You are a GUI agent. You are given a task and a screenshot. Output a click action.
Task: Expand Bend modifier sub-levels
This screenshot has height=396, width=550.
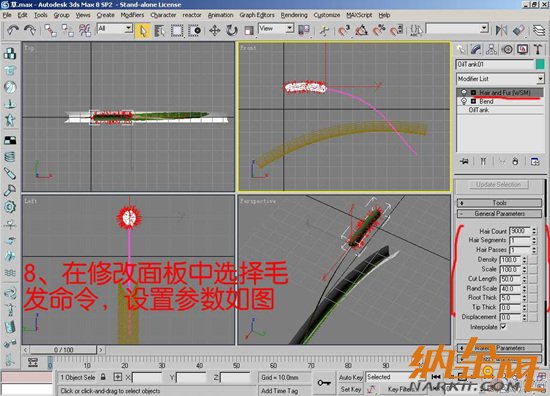(x=473, y=101)
